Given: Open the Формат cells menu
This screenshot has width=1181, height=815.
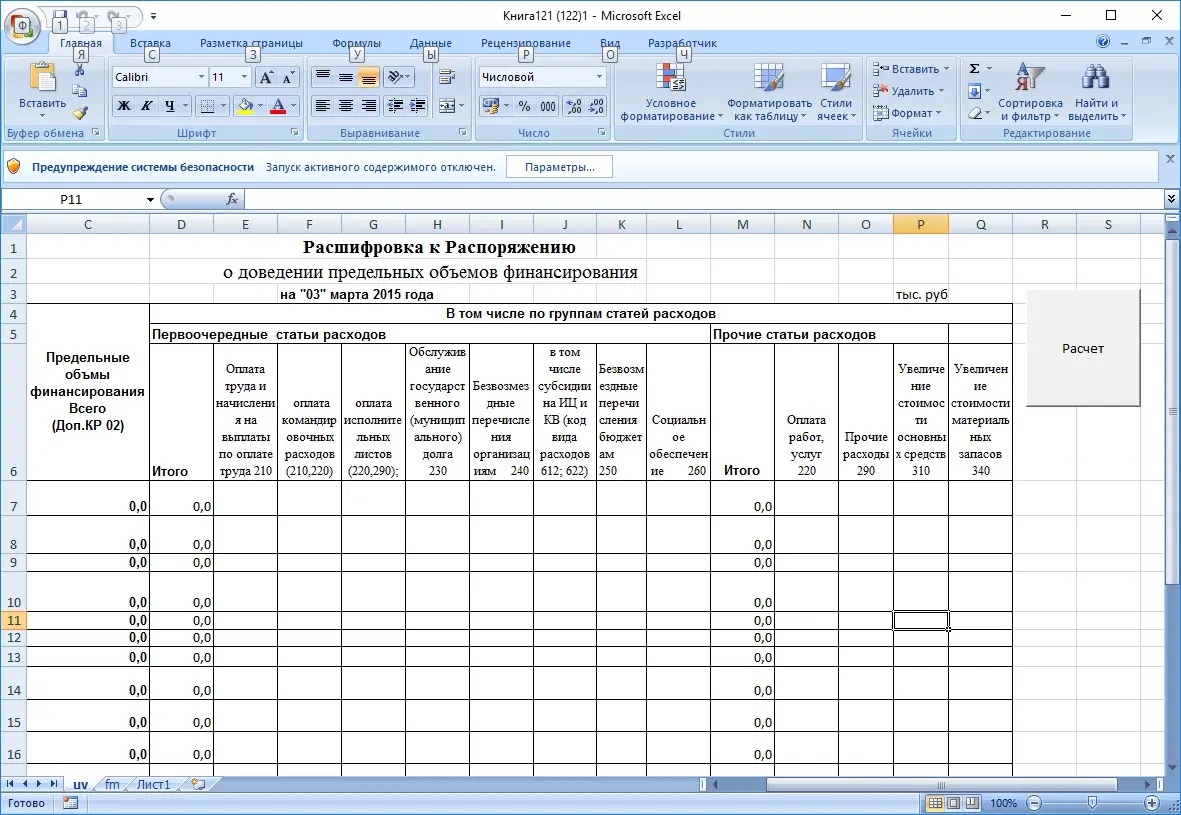Looking at the screenshot, I should click(907, 113).
